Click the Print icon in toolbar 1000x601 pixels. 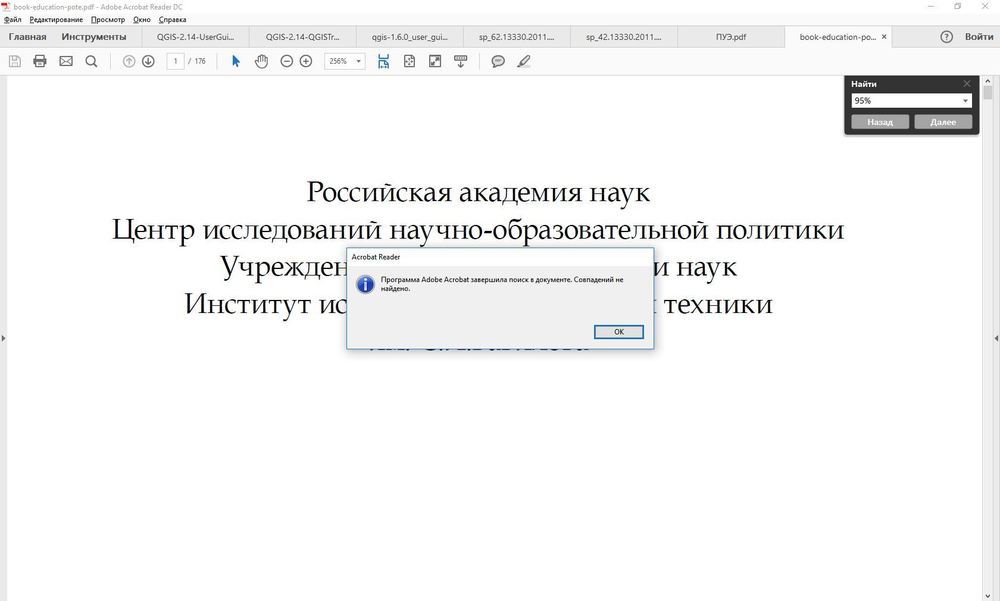pyautogui.click(x=40, y=61)
